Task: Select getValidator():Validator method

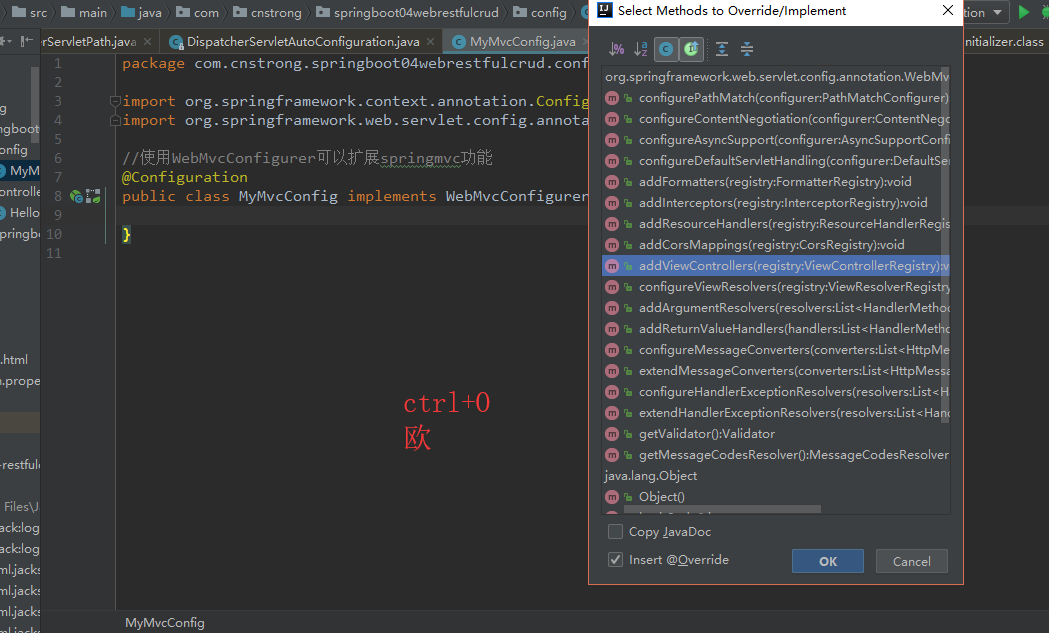Action: click(776, 434)
